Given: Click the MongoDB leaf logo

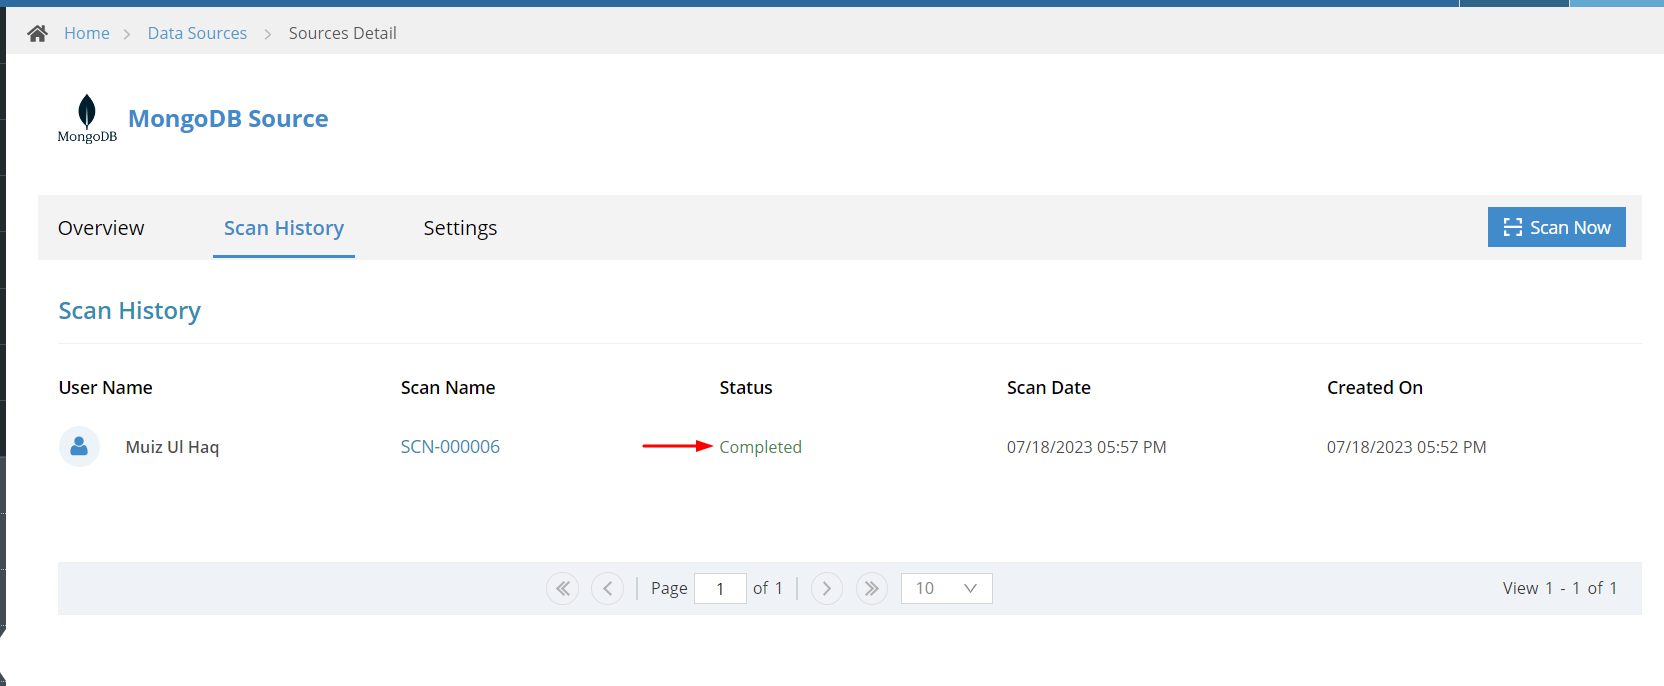Looking at the screenshot, I should (x=87, y=118).
